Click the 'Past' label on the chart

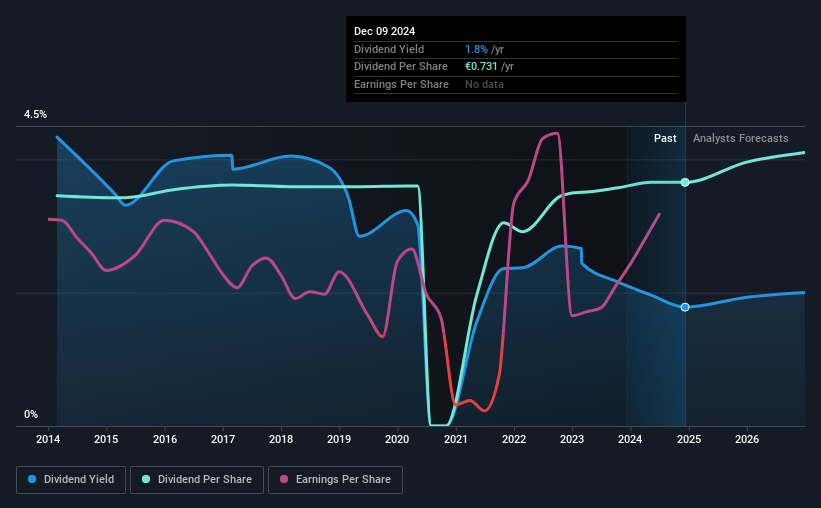pos(665,138)
